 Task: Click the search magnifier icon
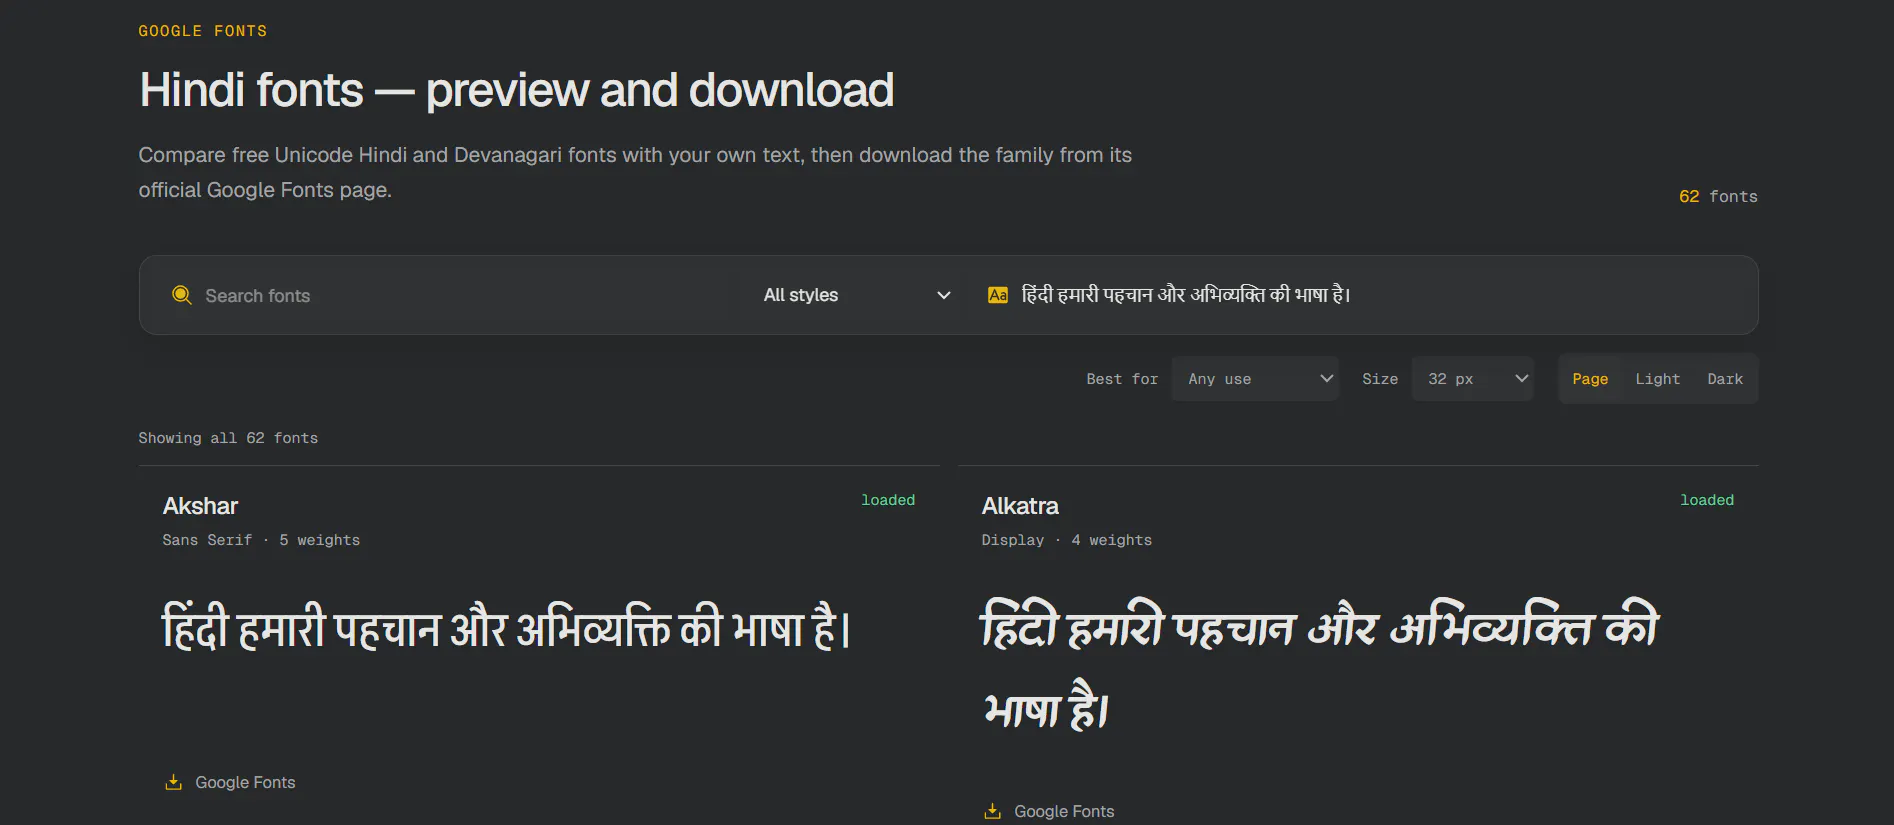182,295
